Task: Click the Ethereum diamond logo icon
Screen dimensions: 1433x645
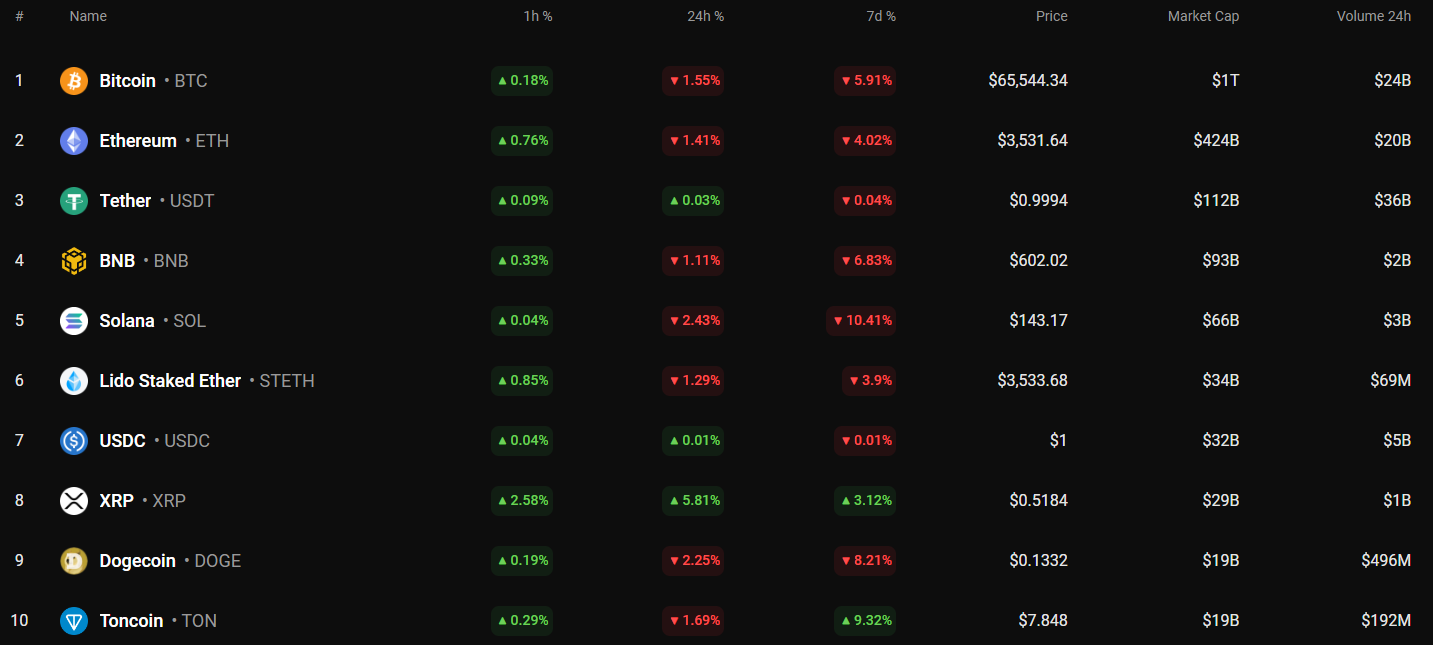Action: click(x=74, y=141)
